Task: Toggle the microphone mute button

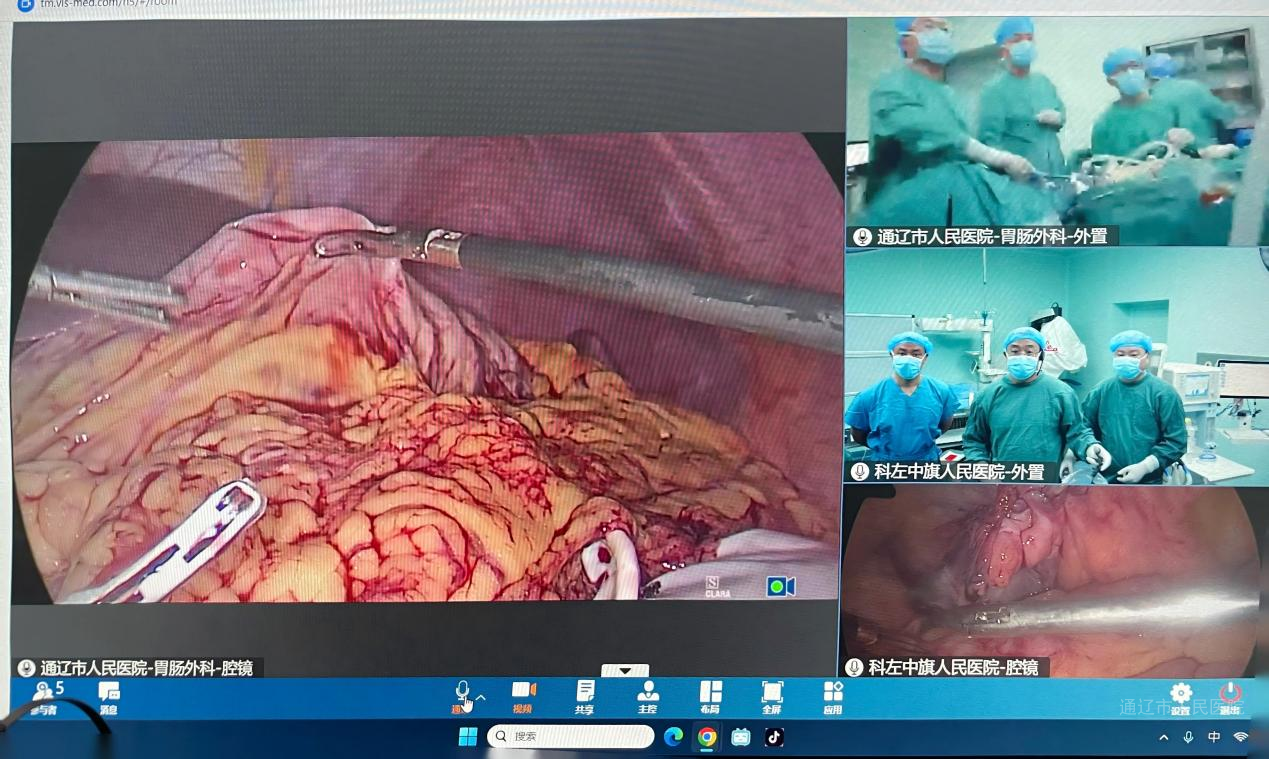Action: [x=462, y=694]
